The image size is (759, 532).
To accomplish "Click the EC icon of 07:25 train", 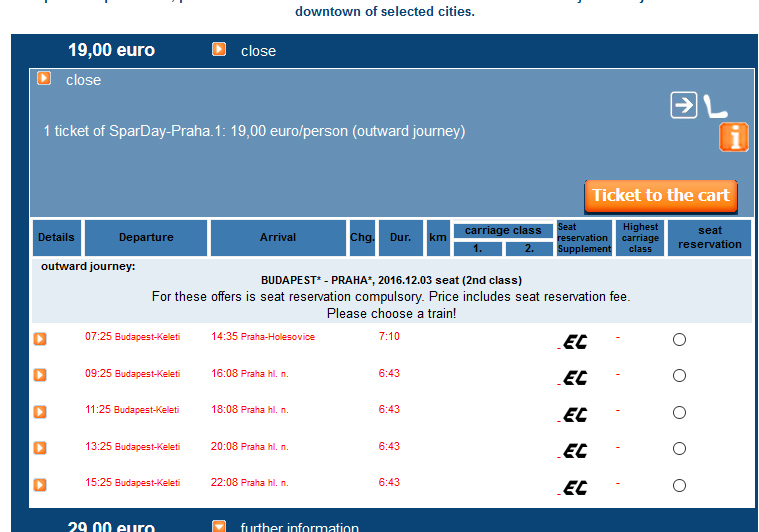I will 575,342.
